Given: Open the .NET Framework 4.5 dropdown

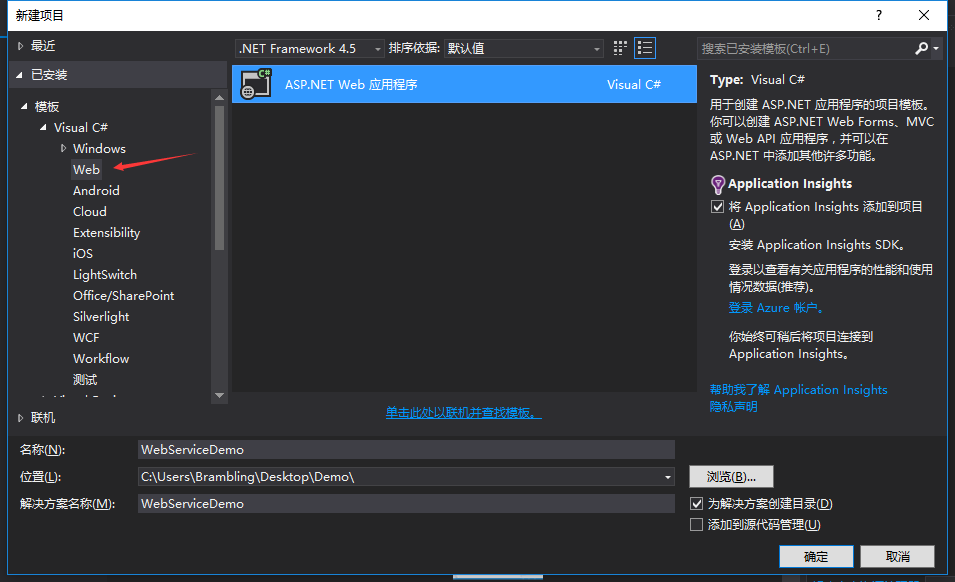Looking at the screenshot, I should point(310,48).
